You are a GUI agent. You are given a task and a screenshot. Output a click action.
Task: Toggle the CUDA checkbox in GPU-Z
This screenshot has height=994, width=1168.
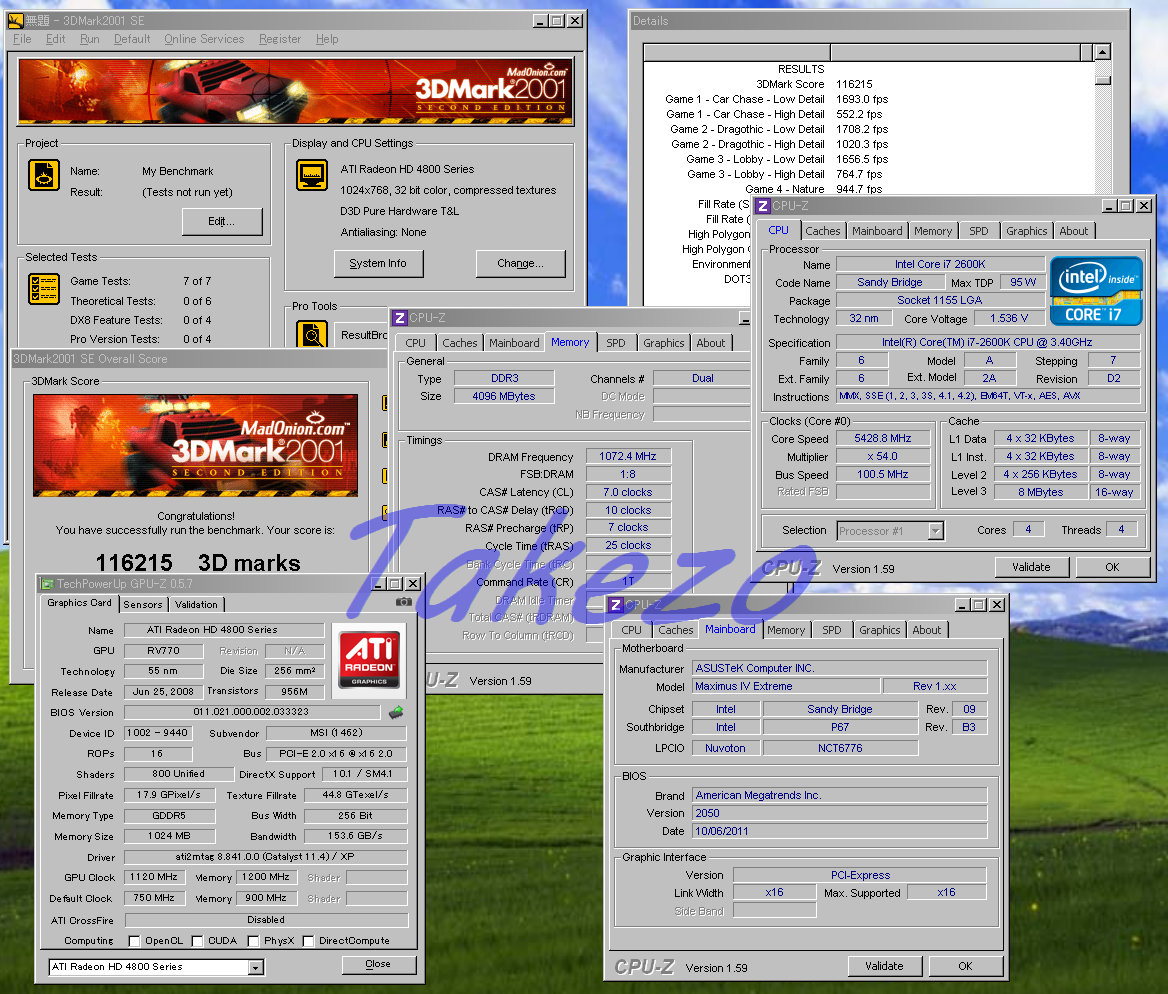197,941
